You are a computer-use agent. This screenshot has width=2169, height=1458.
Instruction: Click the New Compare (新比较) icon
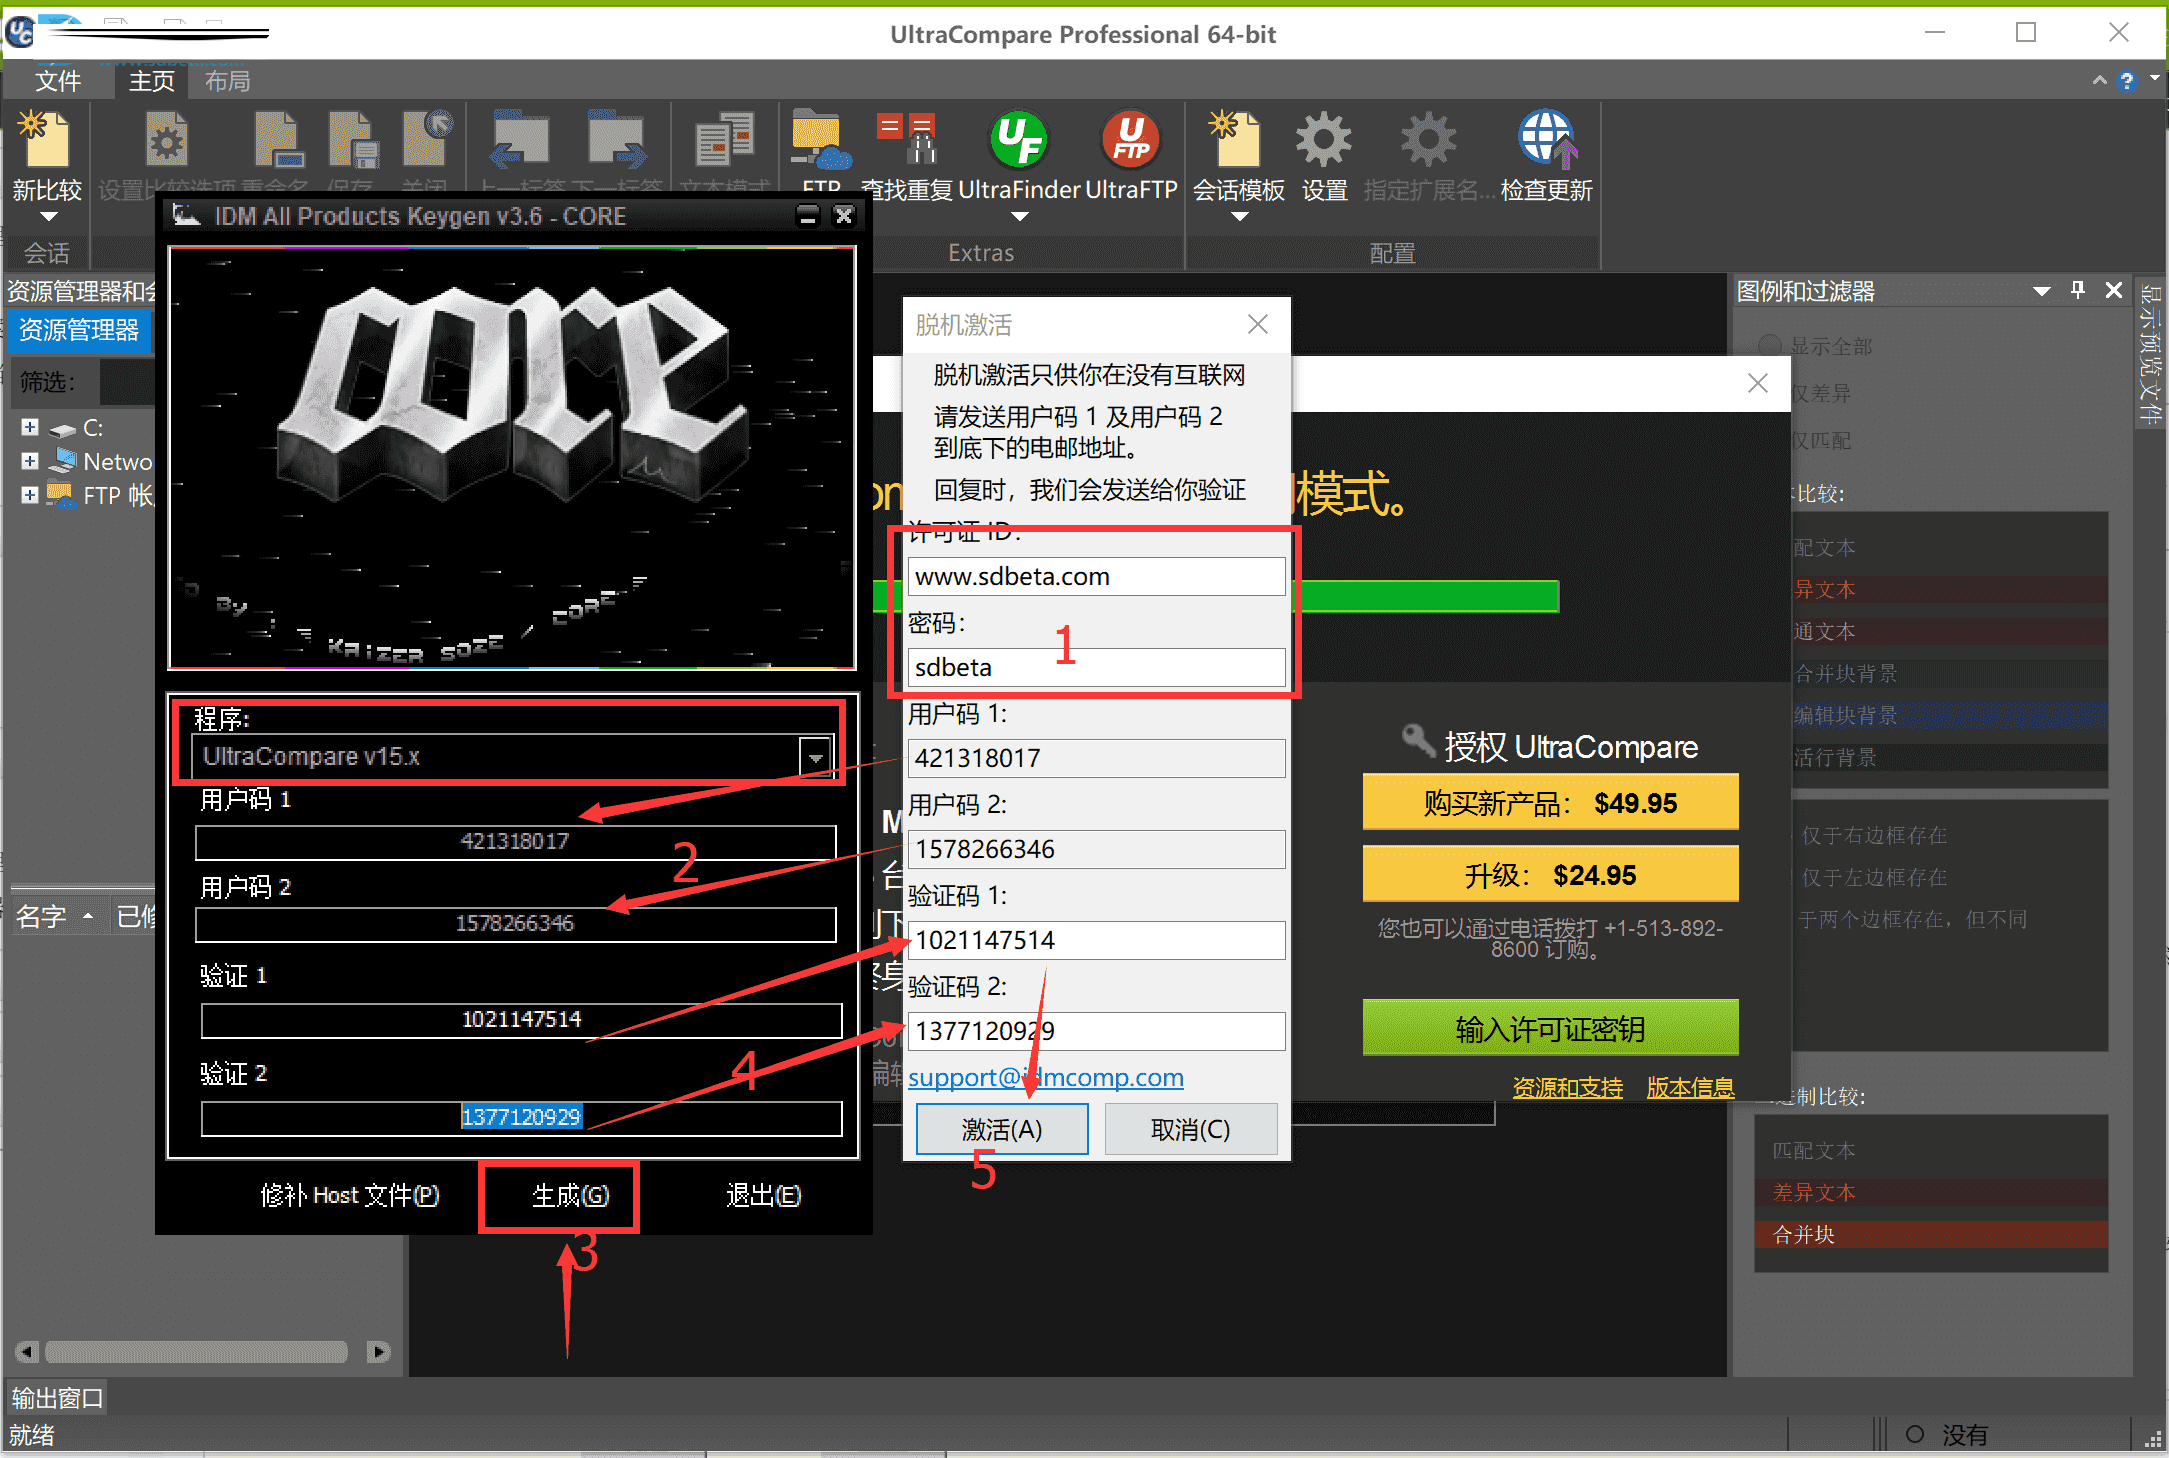46,139
